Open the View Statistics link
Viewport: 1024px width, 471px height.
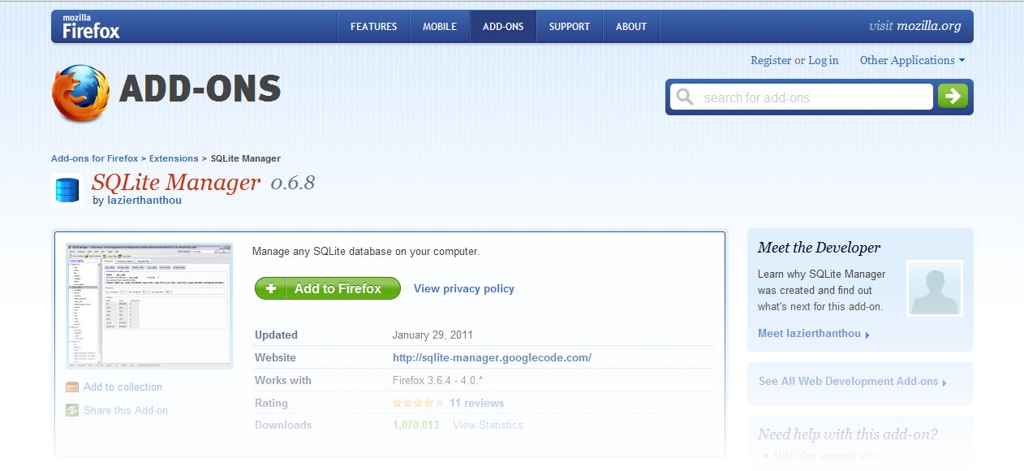(x=488, y=425)
